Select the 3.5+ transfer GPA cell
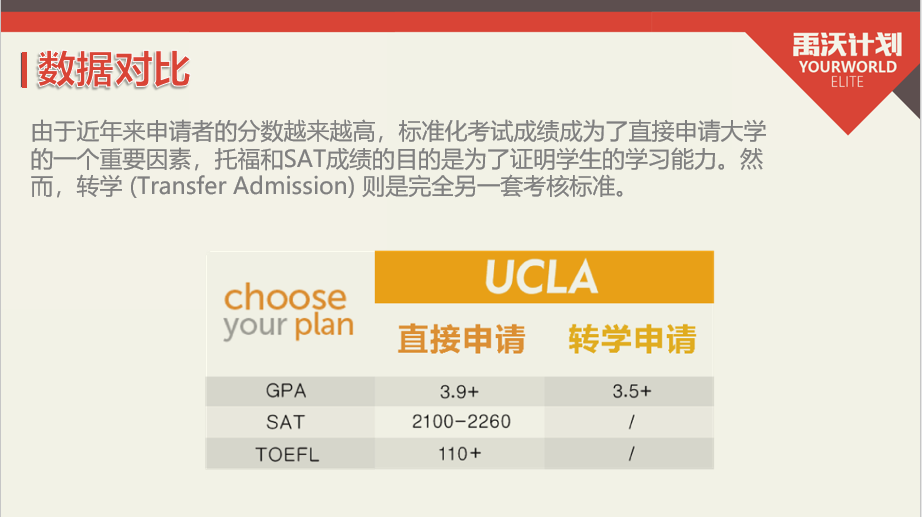The image size is (922, 517). (632, 391)
